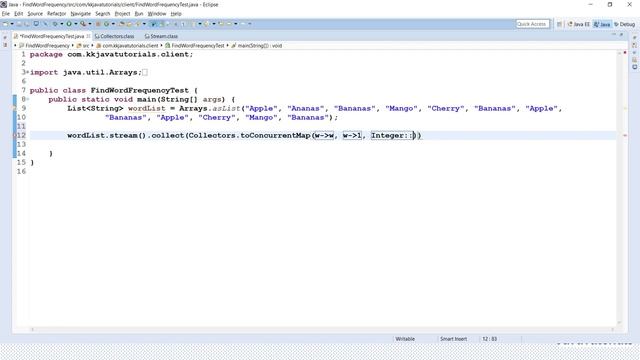Open the New Java Class dropdown arrow
This screenshot has width=640, height=360.
[113, 24]
